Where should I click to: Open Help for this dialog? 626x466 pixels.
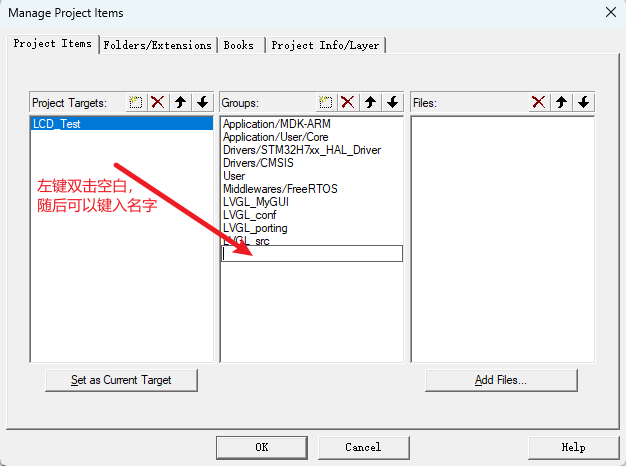pos(573,447)
